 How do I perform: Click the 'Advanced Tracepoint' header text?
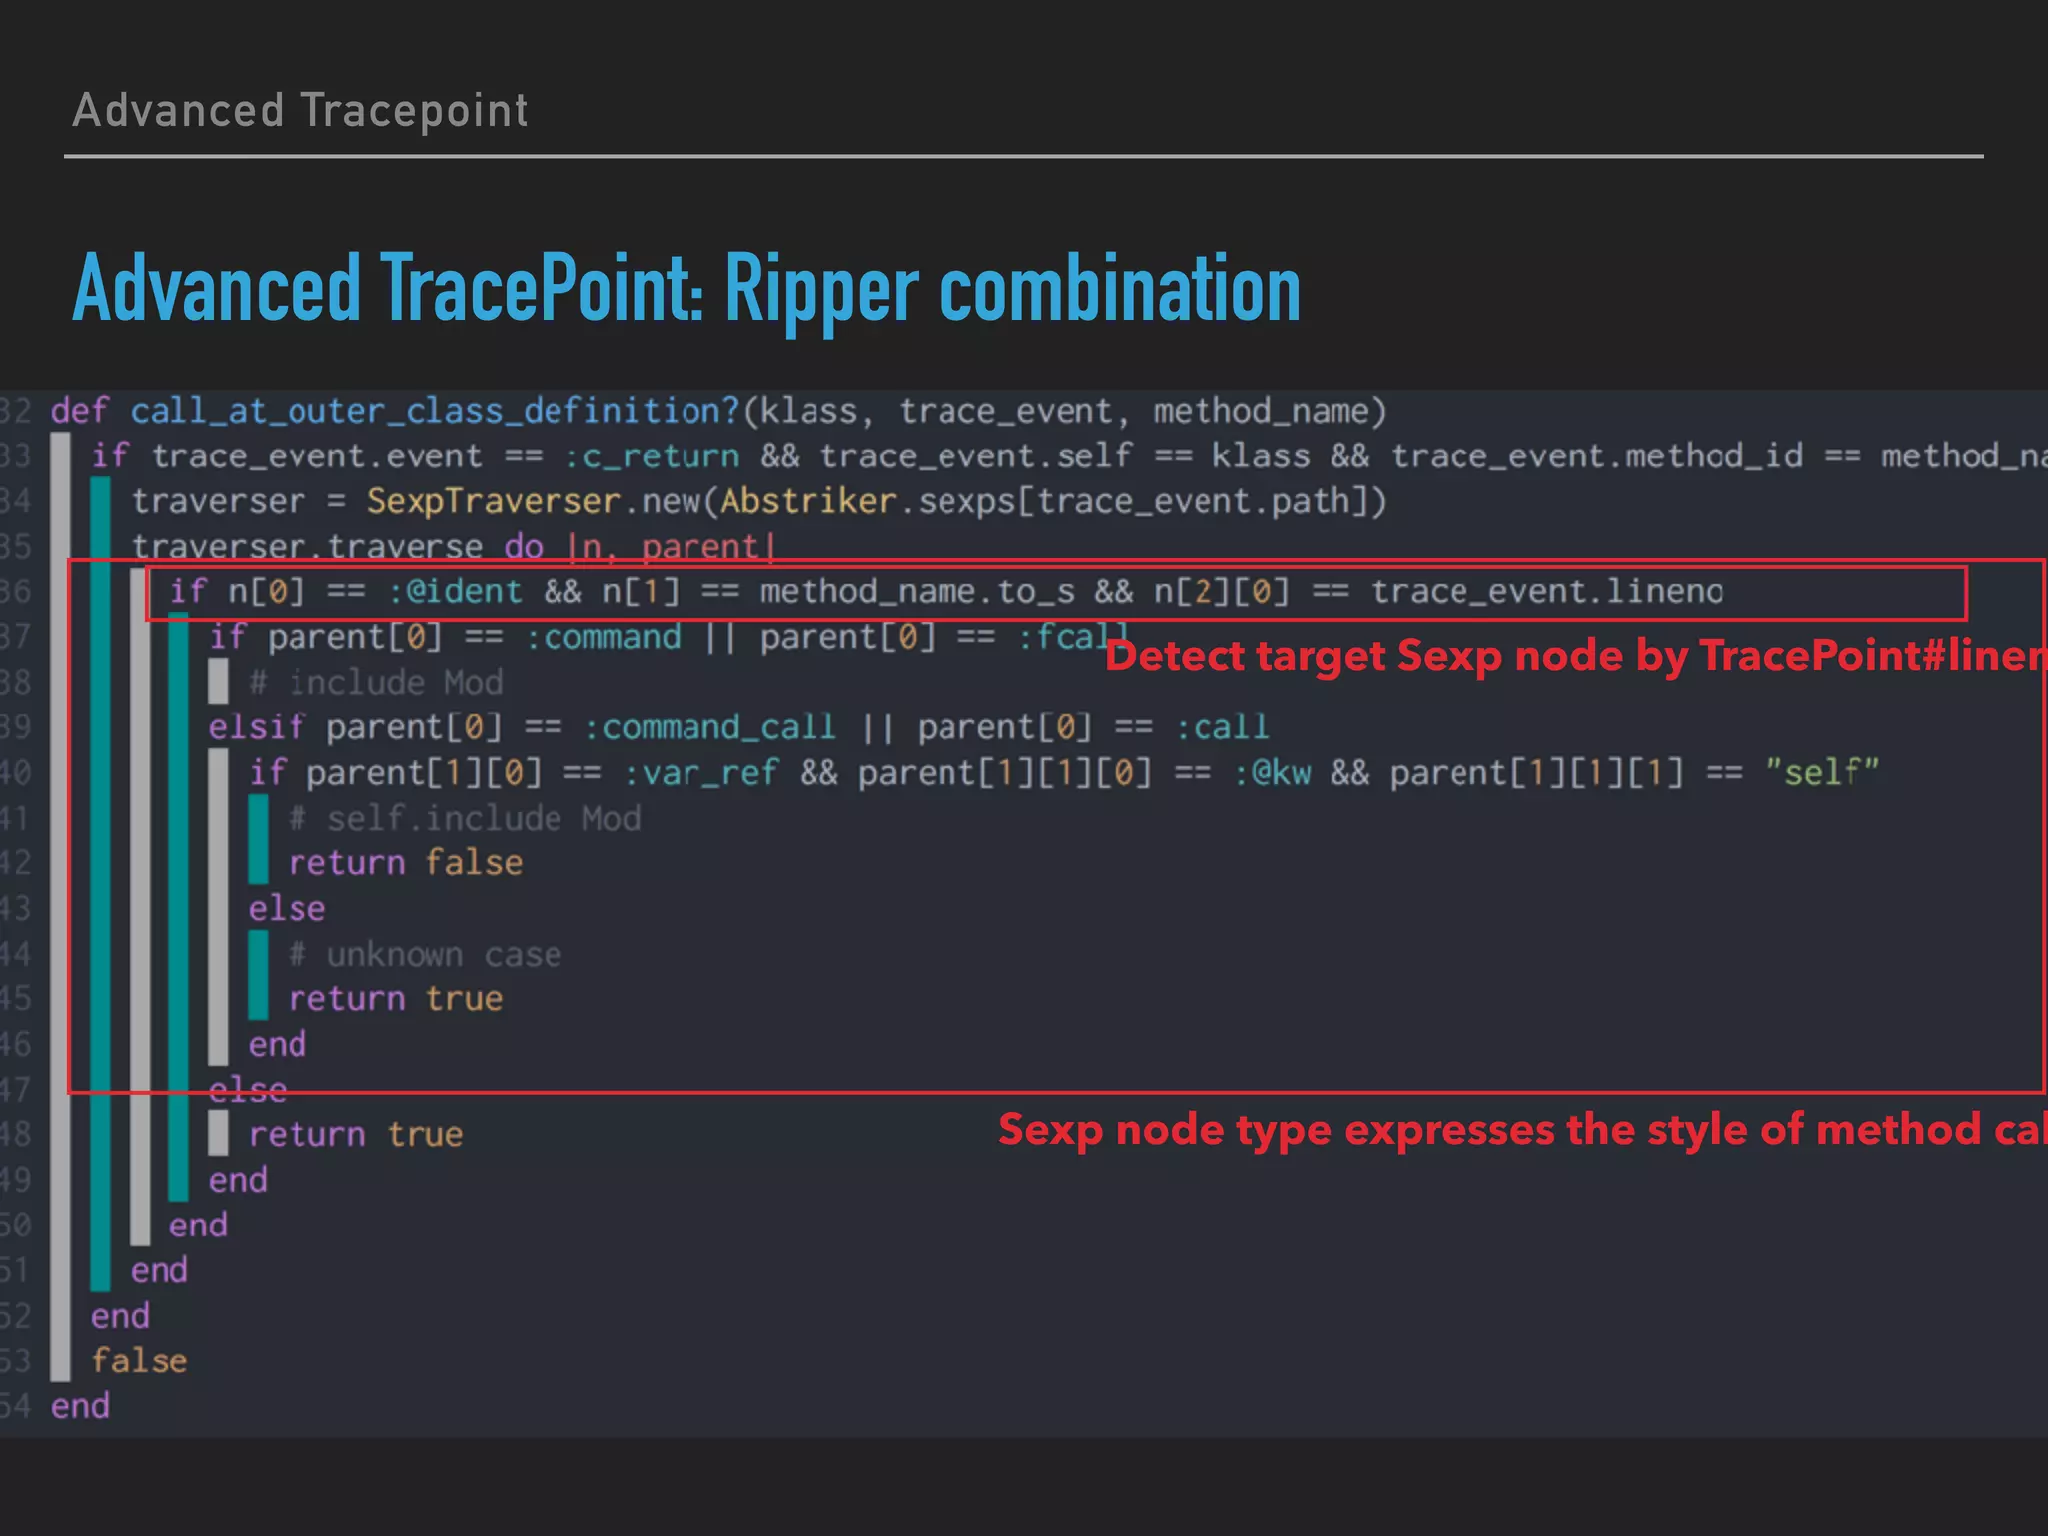tap(300, 110)
